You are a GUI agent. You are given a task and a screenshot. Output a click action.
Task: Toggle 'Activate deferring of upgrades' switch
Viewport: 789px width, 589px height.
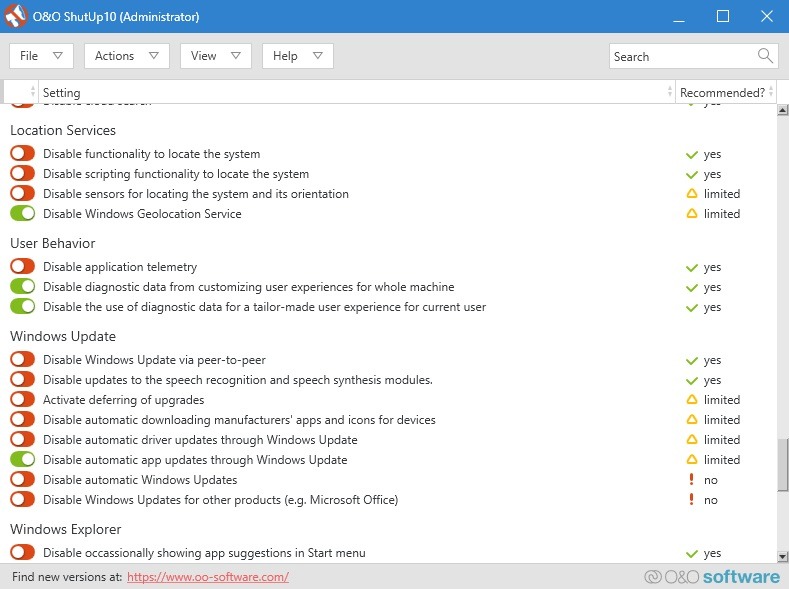coord(23,399)
